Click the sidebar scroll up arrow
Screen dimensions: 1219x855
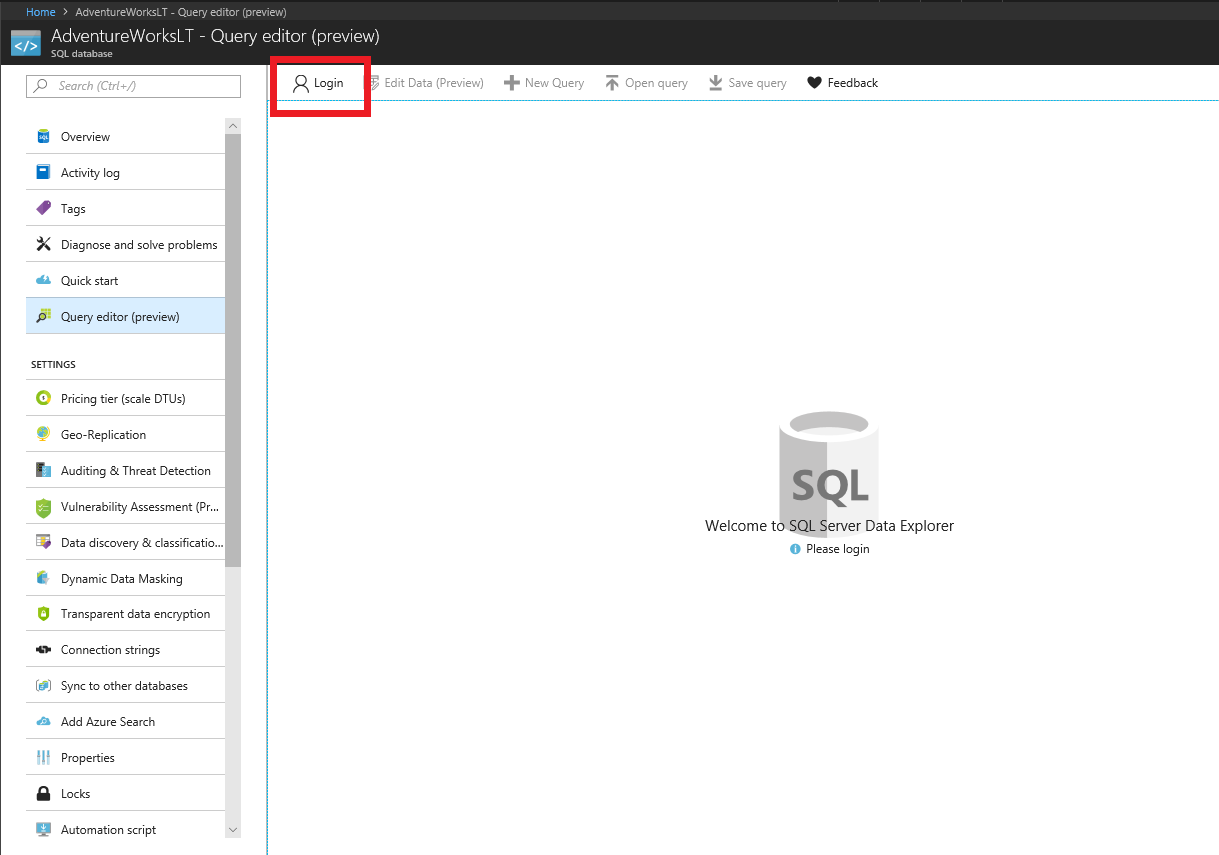(x=233, y=126)
